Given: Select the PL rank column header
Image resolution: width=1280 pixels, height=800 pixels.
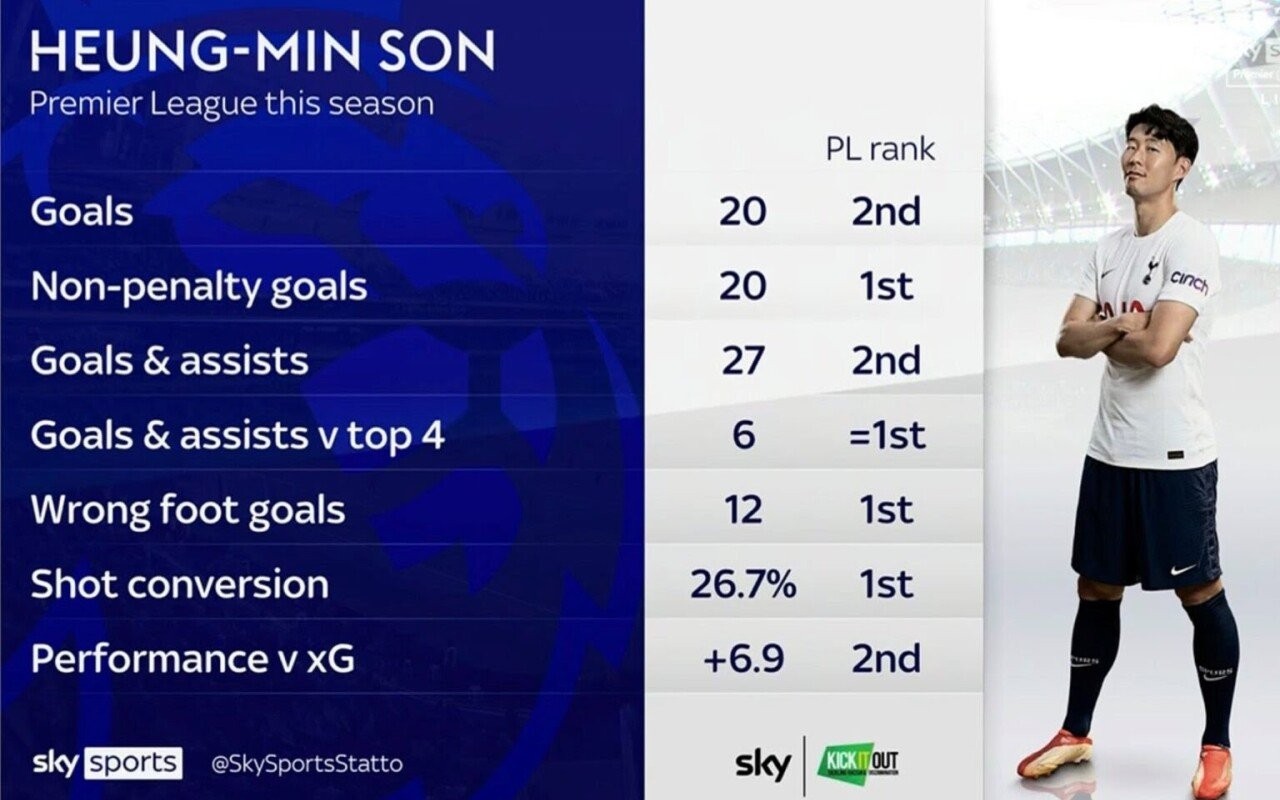Looking at the screenshot, I should pyautogui.click(x=880, y=149).
